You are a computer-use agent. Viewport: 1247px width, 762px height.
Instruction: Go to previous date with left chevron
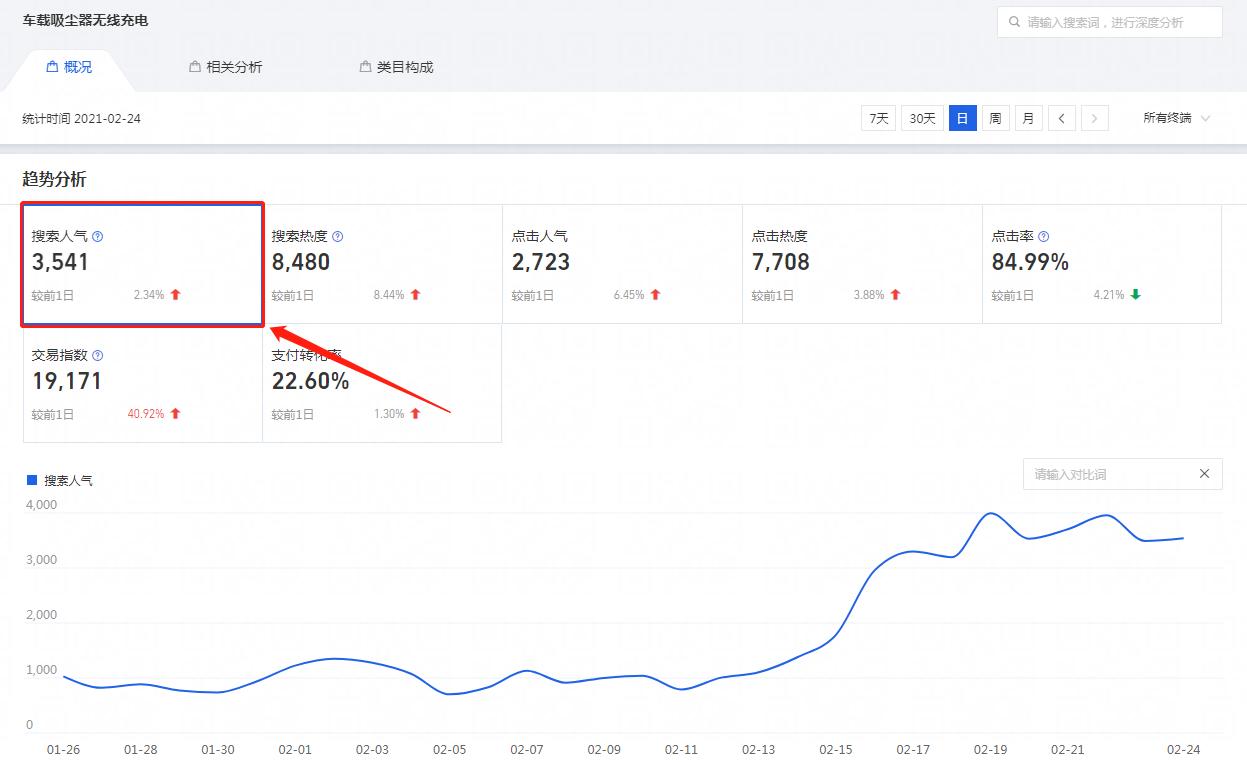1062,118
